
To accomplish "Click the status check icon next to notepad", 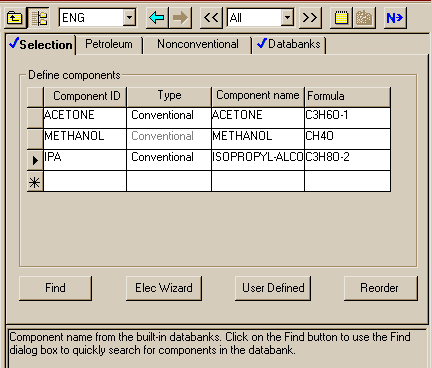I will point(364,18).
